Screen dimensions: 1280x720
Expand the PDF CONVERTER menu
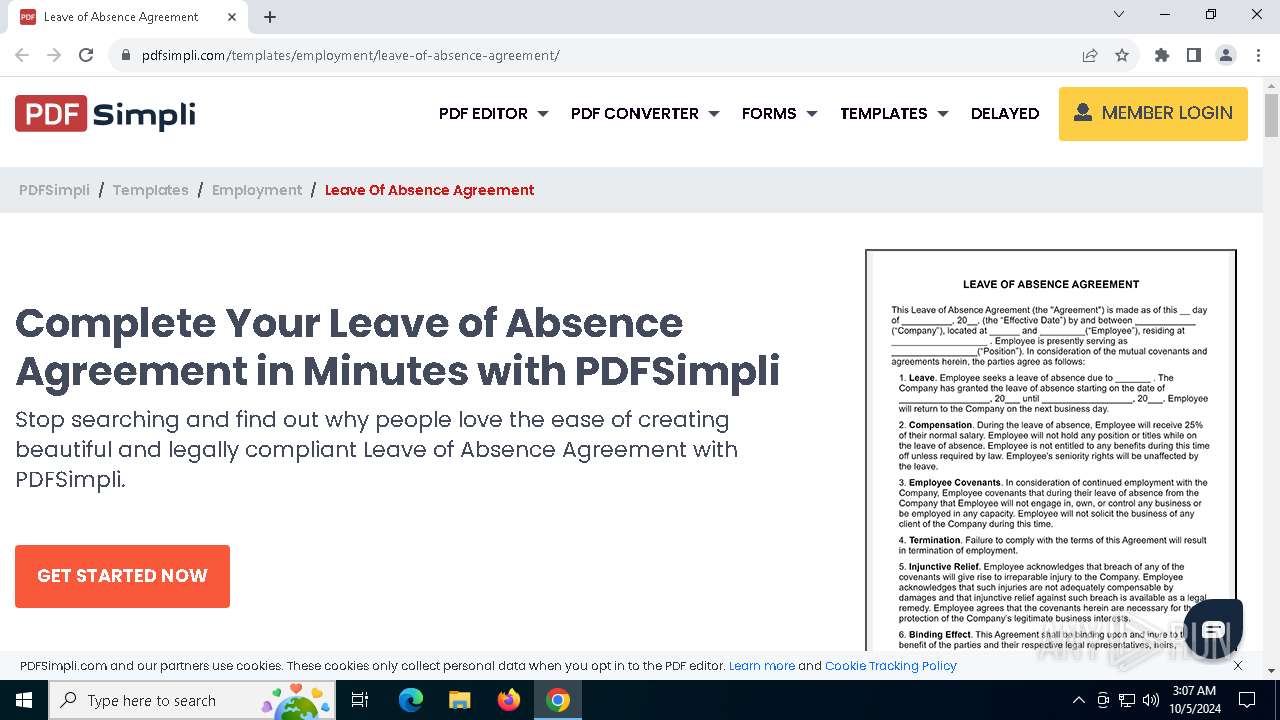pyautogui.click(x=645, y=113)
